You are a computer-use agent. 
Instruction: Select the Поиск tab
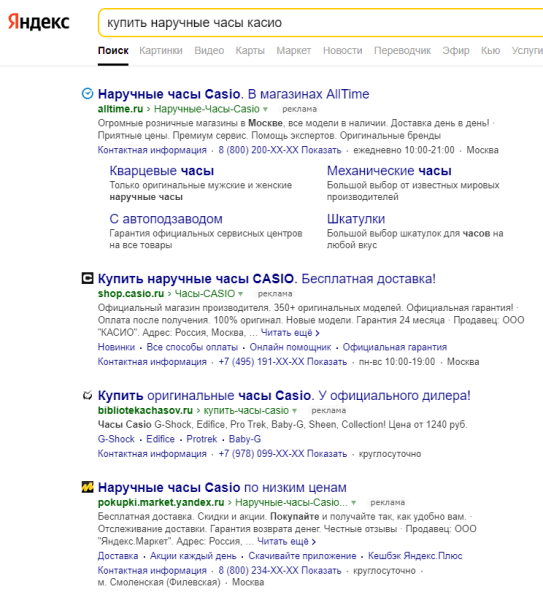[x=113, y=51]
